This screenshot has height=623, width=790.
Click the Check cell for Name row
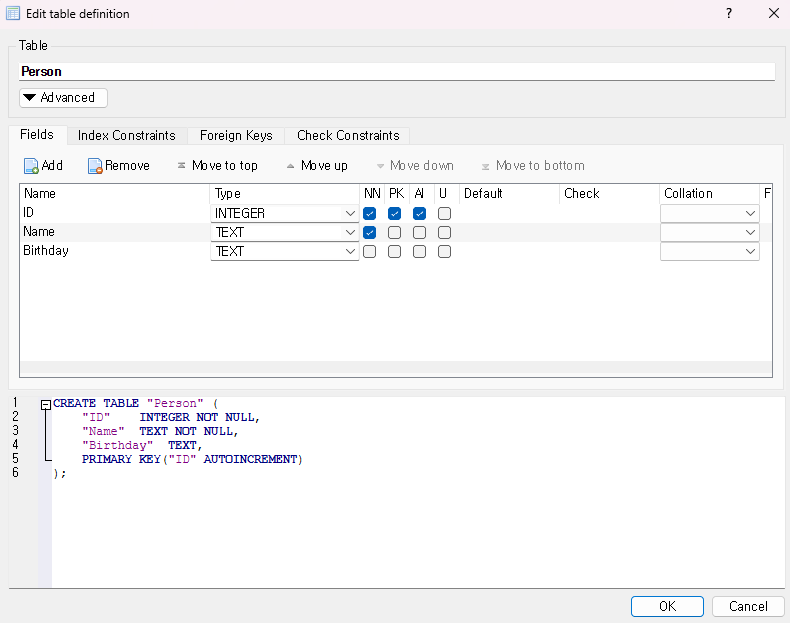[x=609, y=233]
